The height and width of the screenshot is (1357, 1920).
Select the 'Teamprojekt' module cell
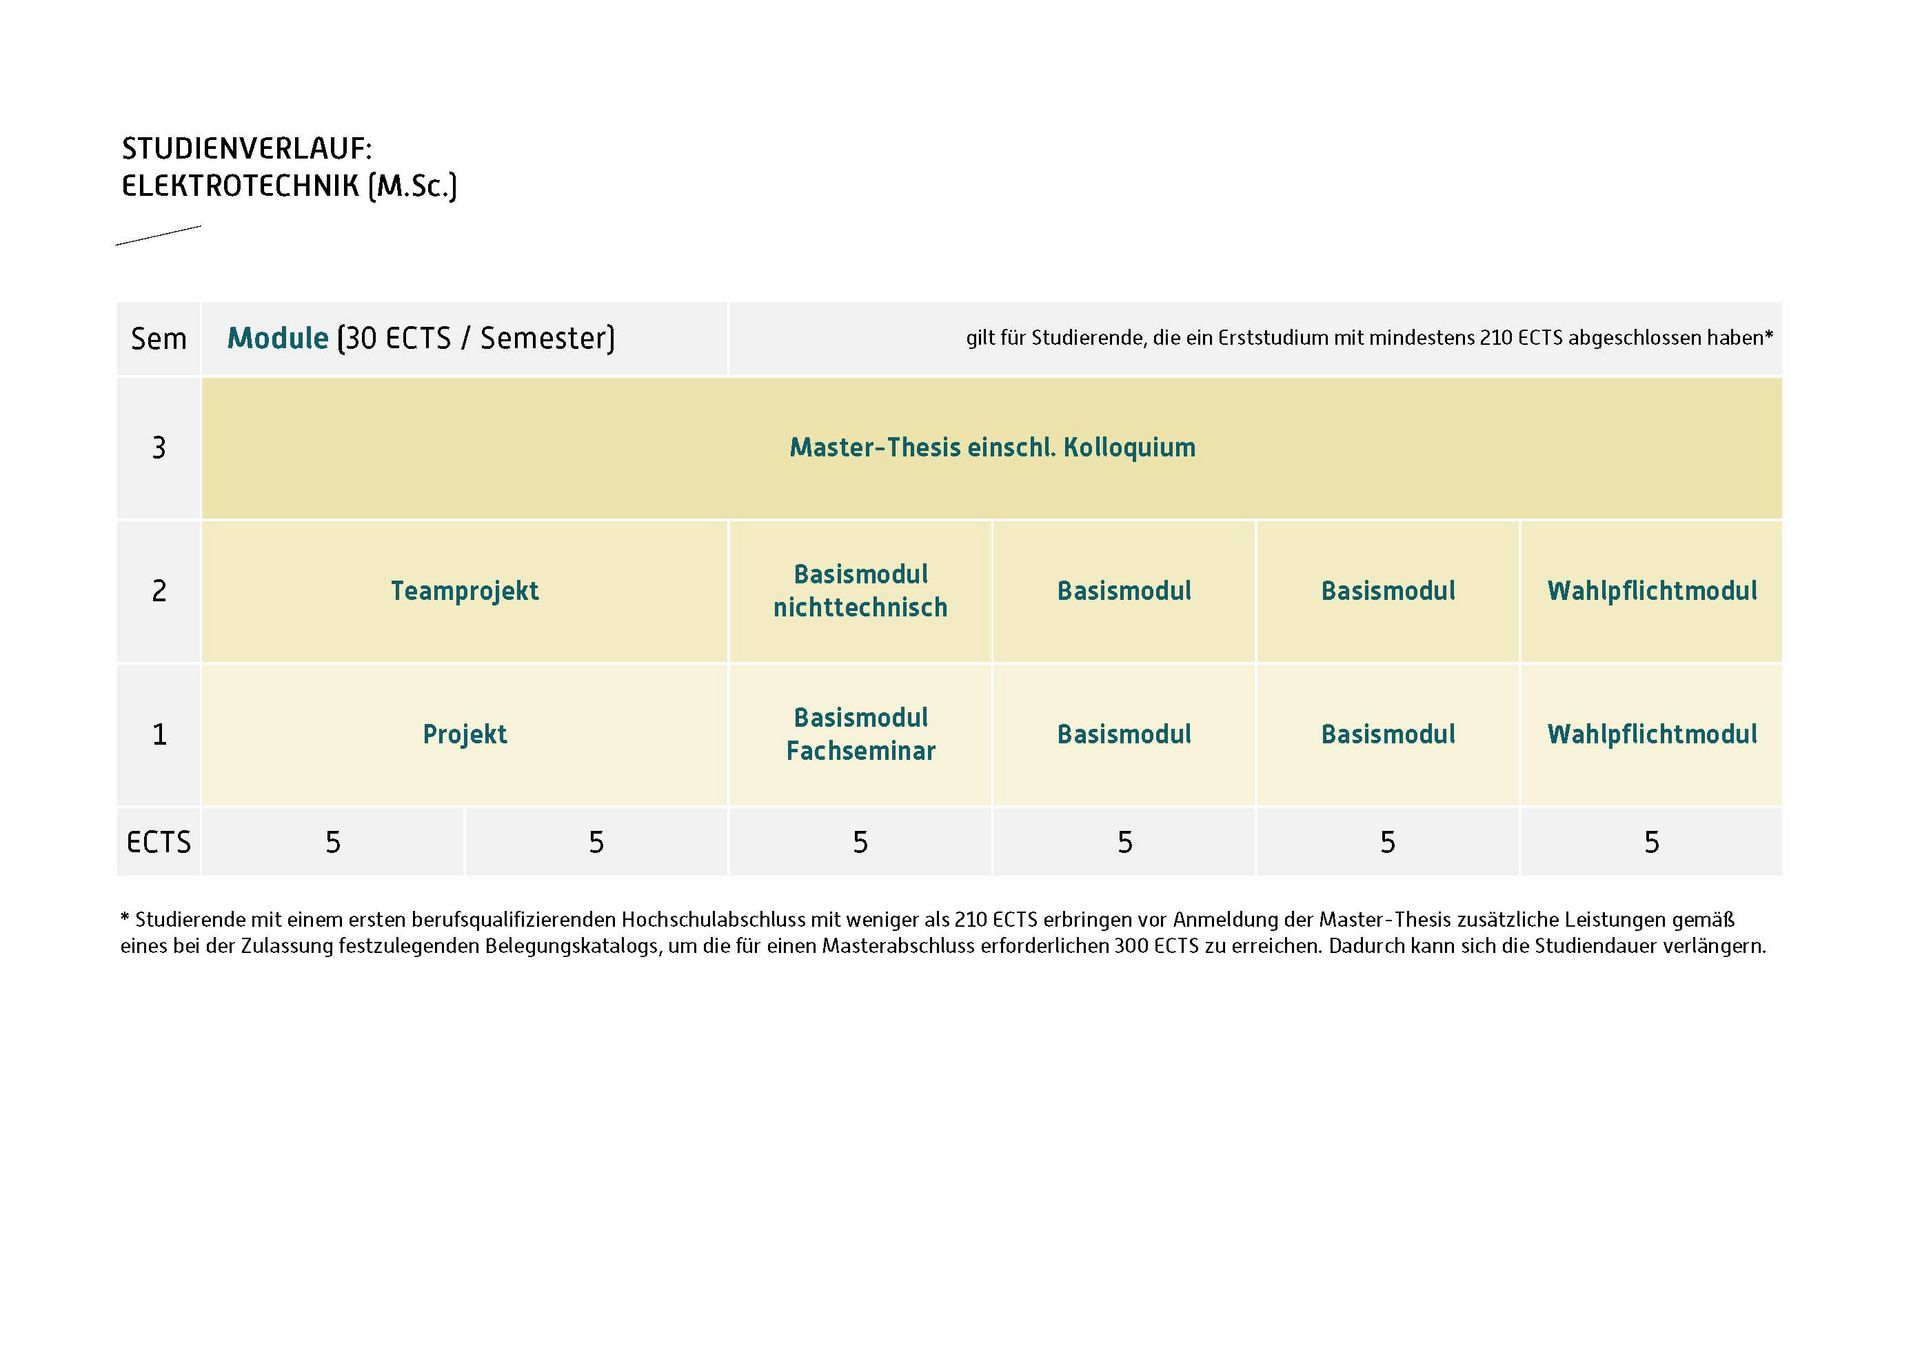465,591
